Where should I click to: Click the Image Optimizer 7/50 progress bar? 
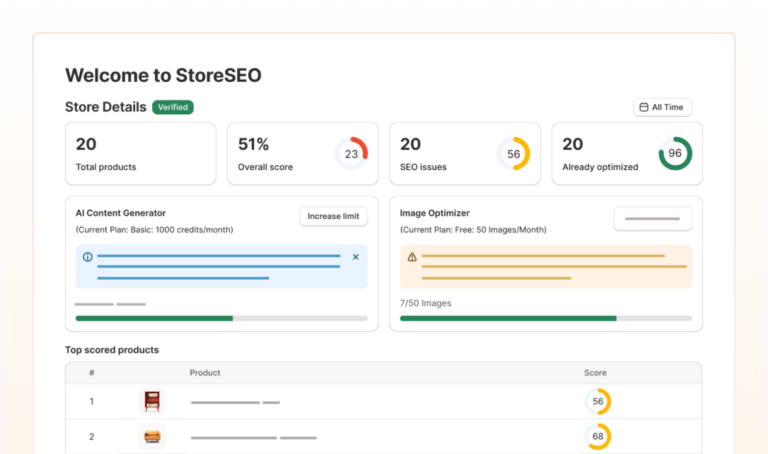(x=545, y=318)
